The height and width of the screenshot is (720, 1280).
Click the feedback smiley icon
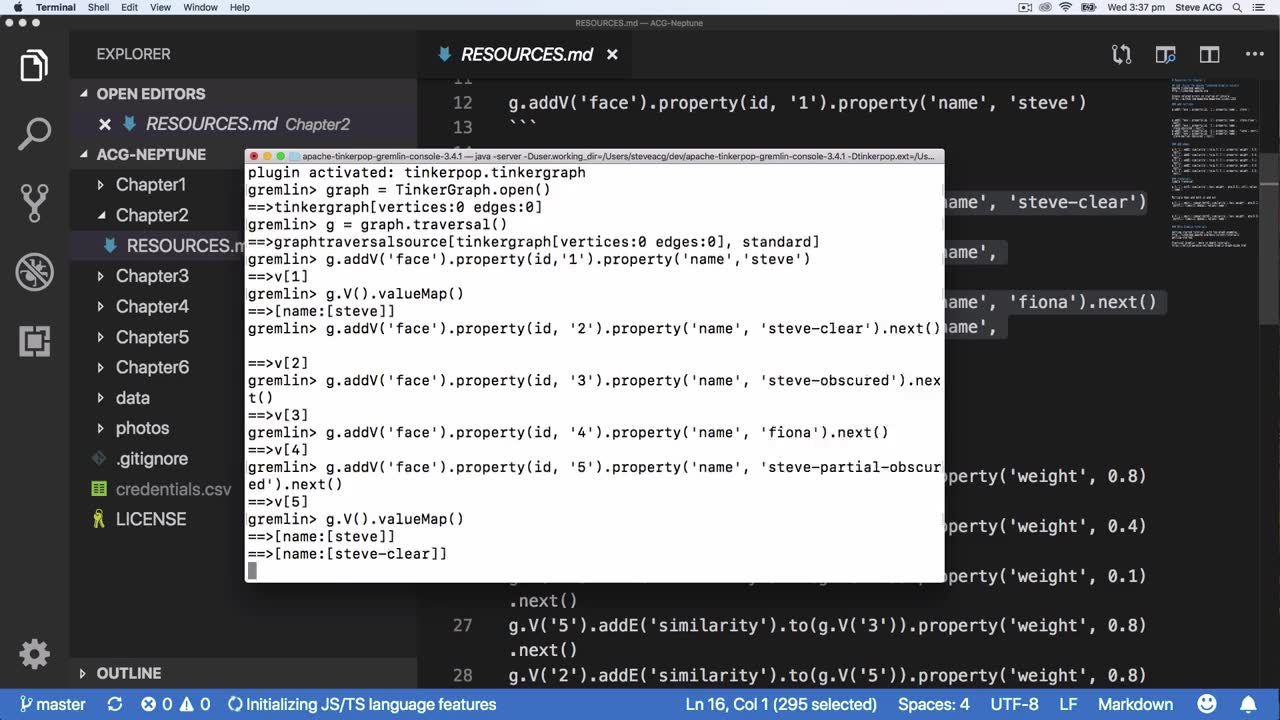point(1206,704)
